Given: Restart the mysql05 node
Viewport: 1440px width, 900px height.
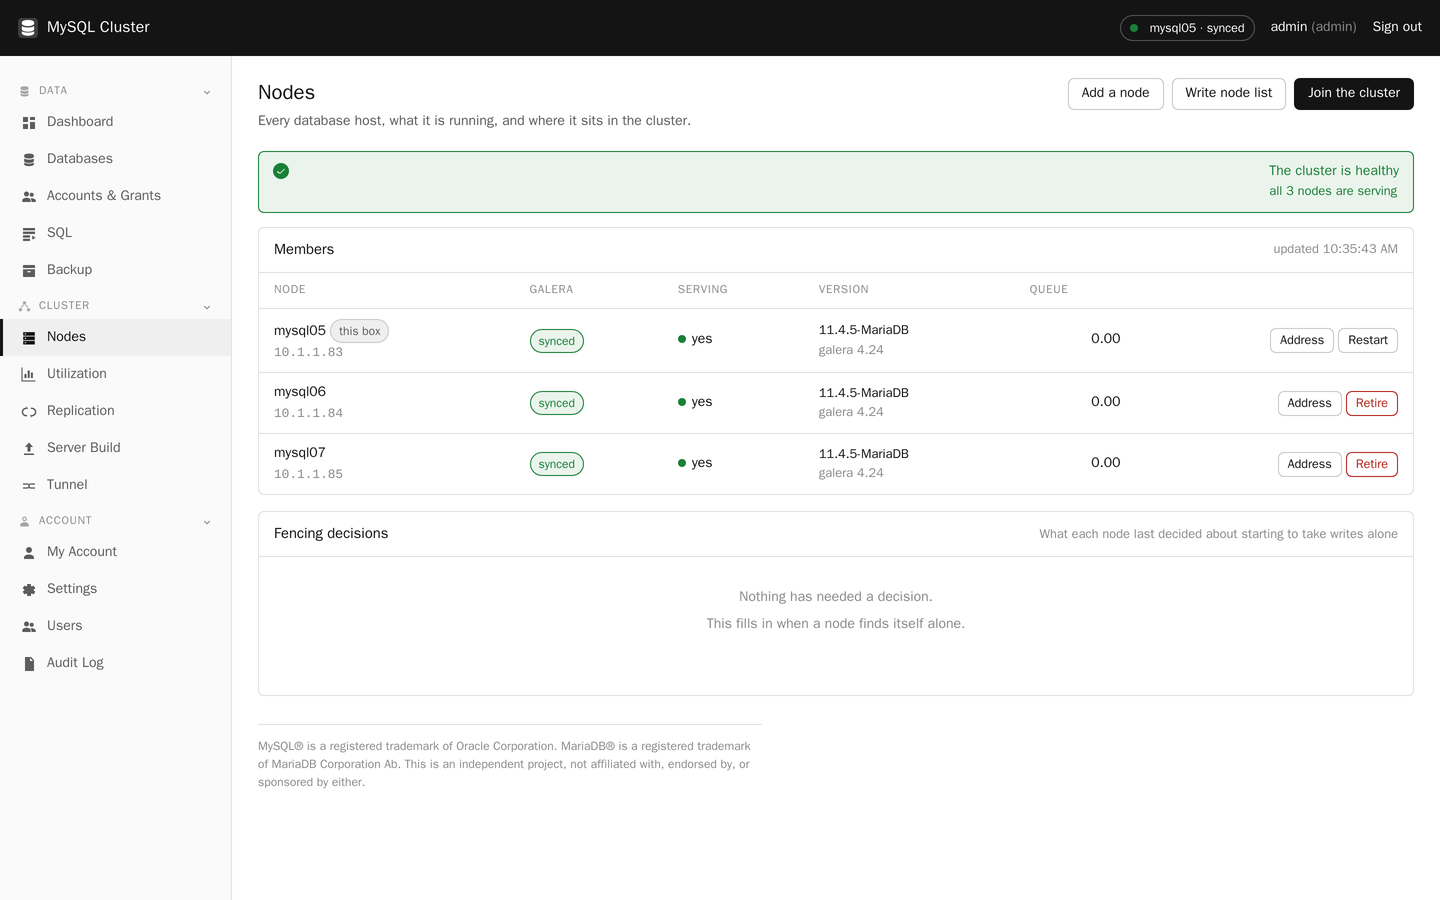Looking at the screenshot, I should click(1367, 340).
